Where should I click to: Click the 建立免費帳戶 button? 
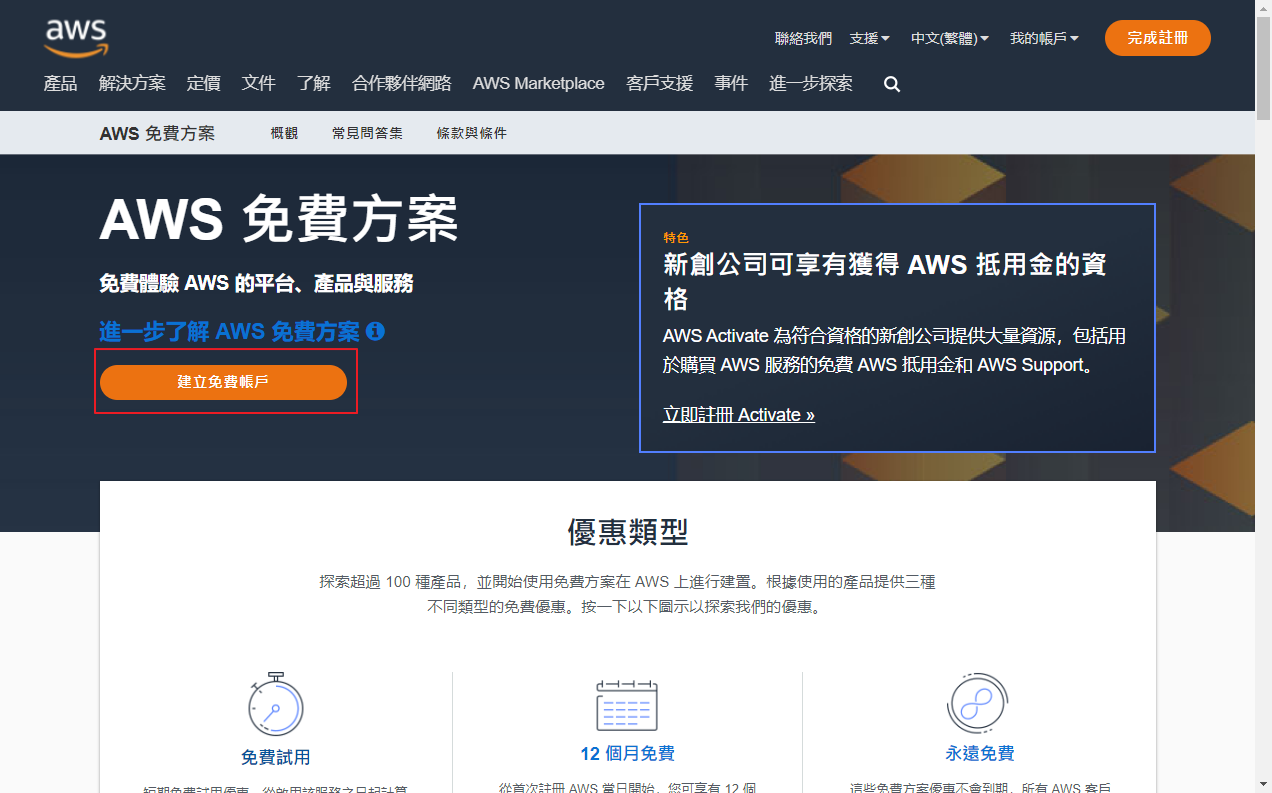point(223,382)
